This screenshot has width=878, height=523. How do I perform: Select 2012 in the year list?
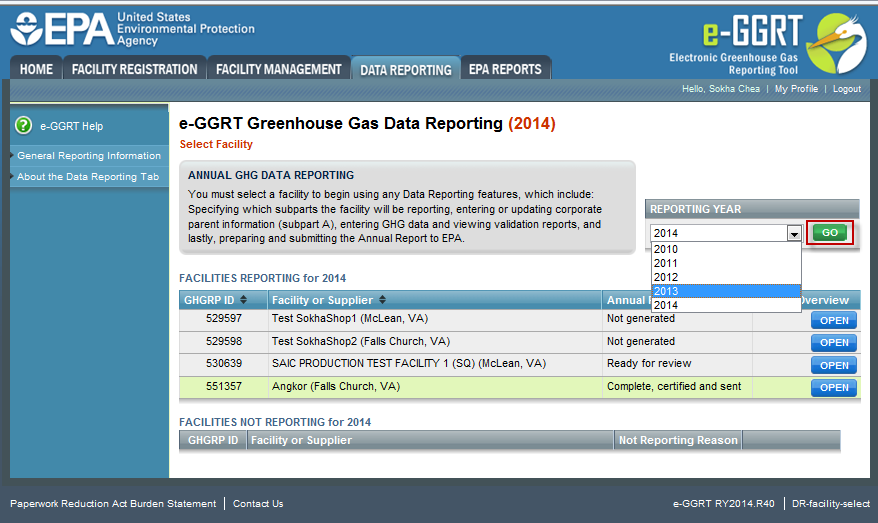click(726, 277)
